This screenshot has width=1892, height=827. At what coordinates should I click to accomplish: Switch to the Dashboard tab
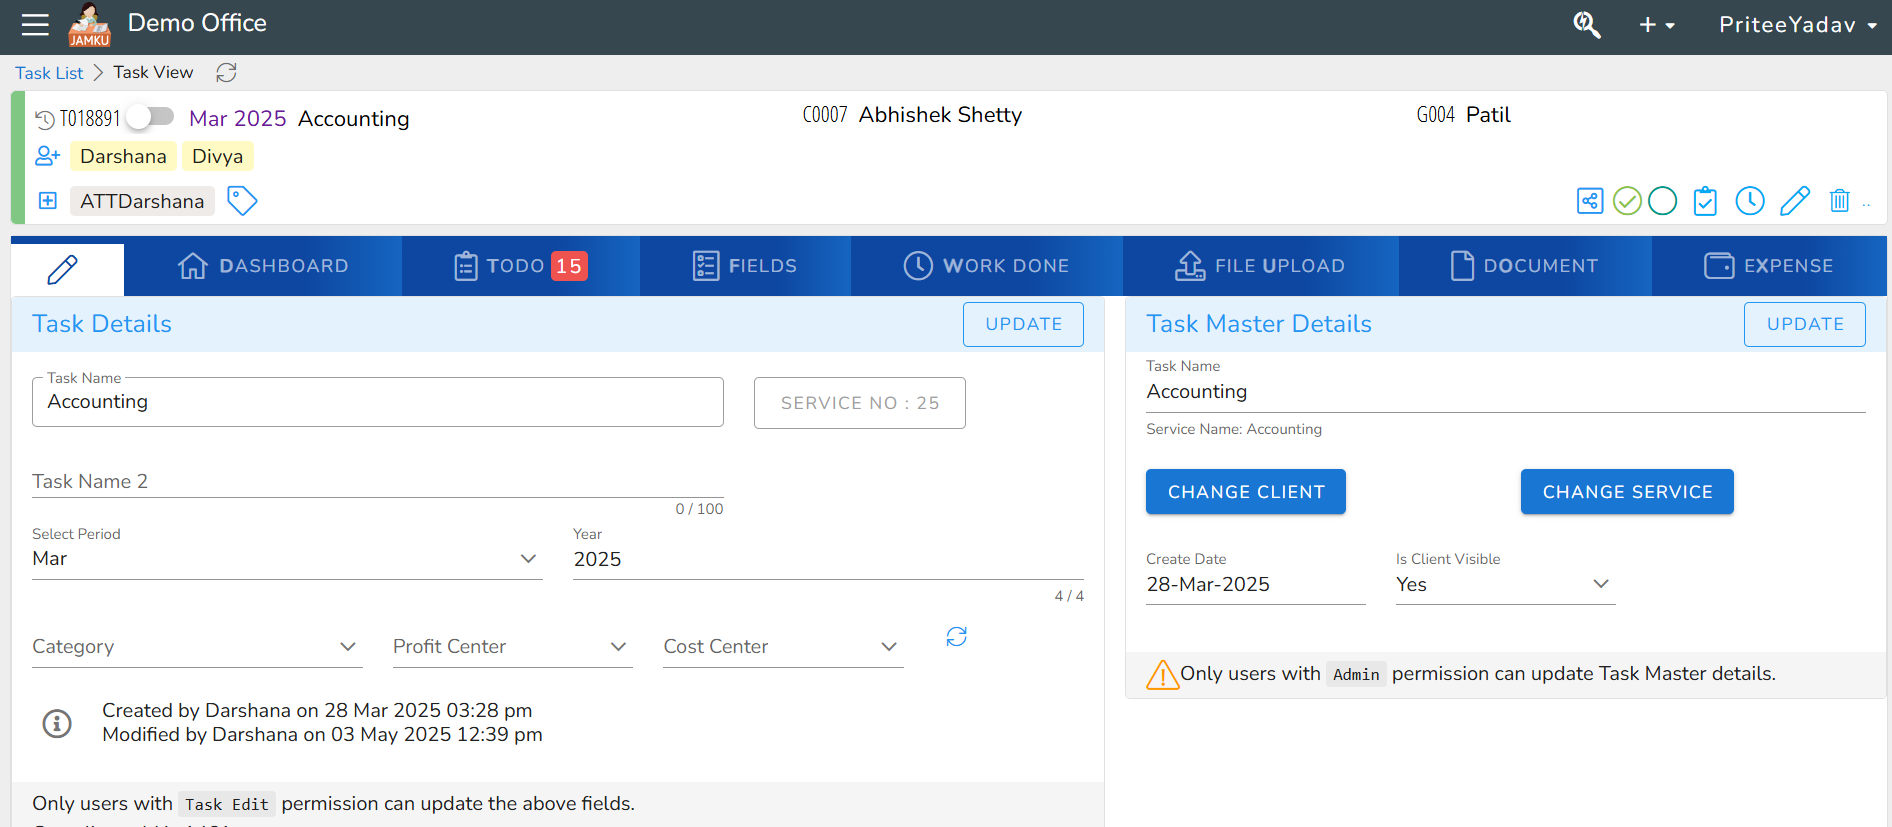263,266
